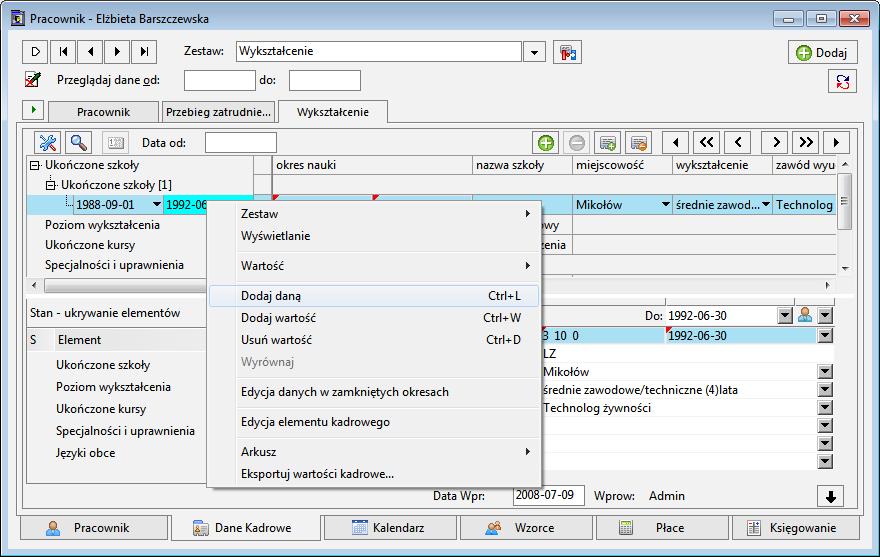The width and height of the screenshot is (880, 557).
Task: Collapse the top Ukończone szkoły tree node
Action: 35,165
